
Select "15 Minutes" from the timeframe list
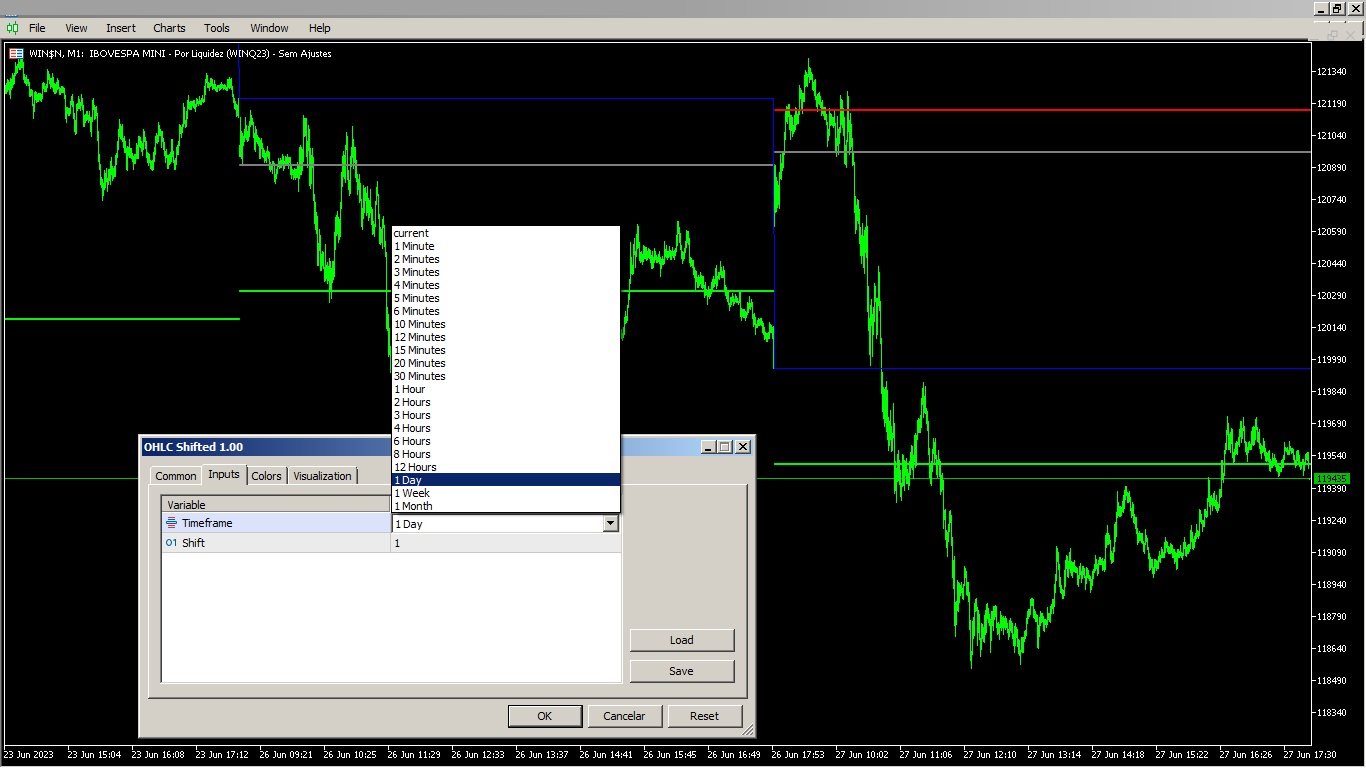pos(418,350)
